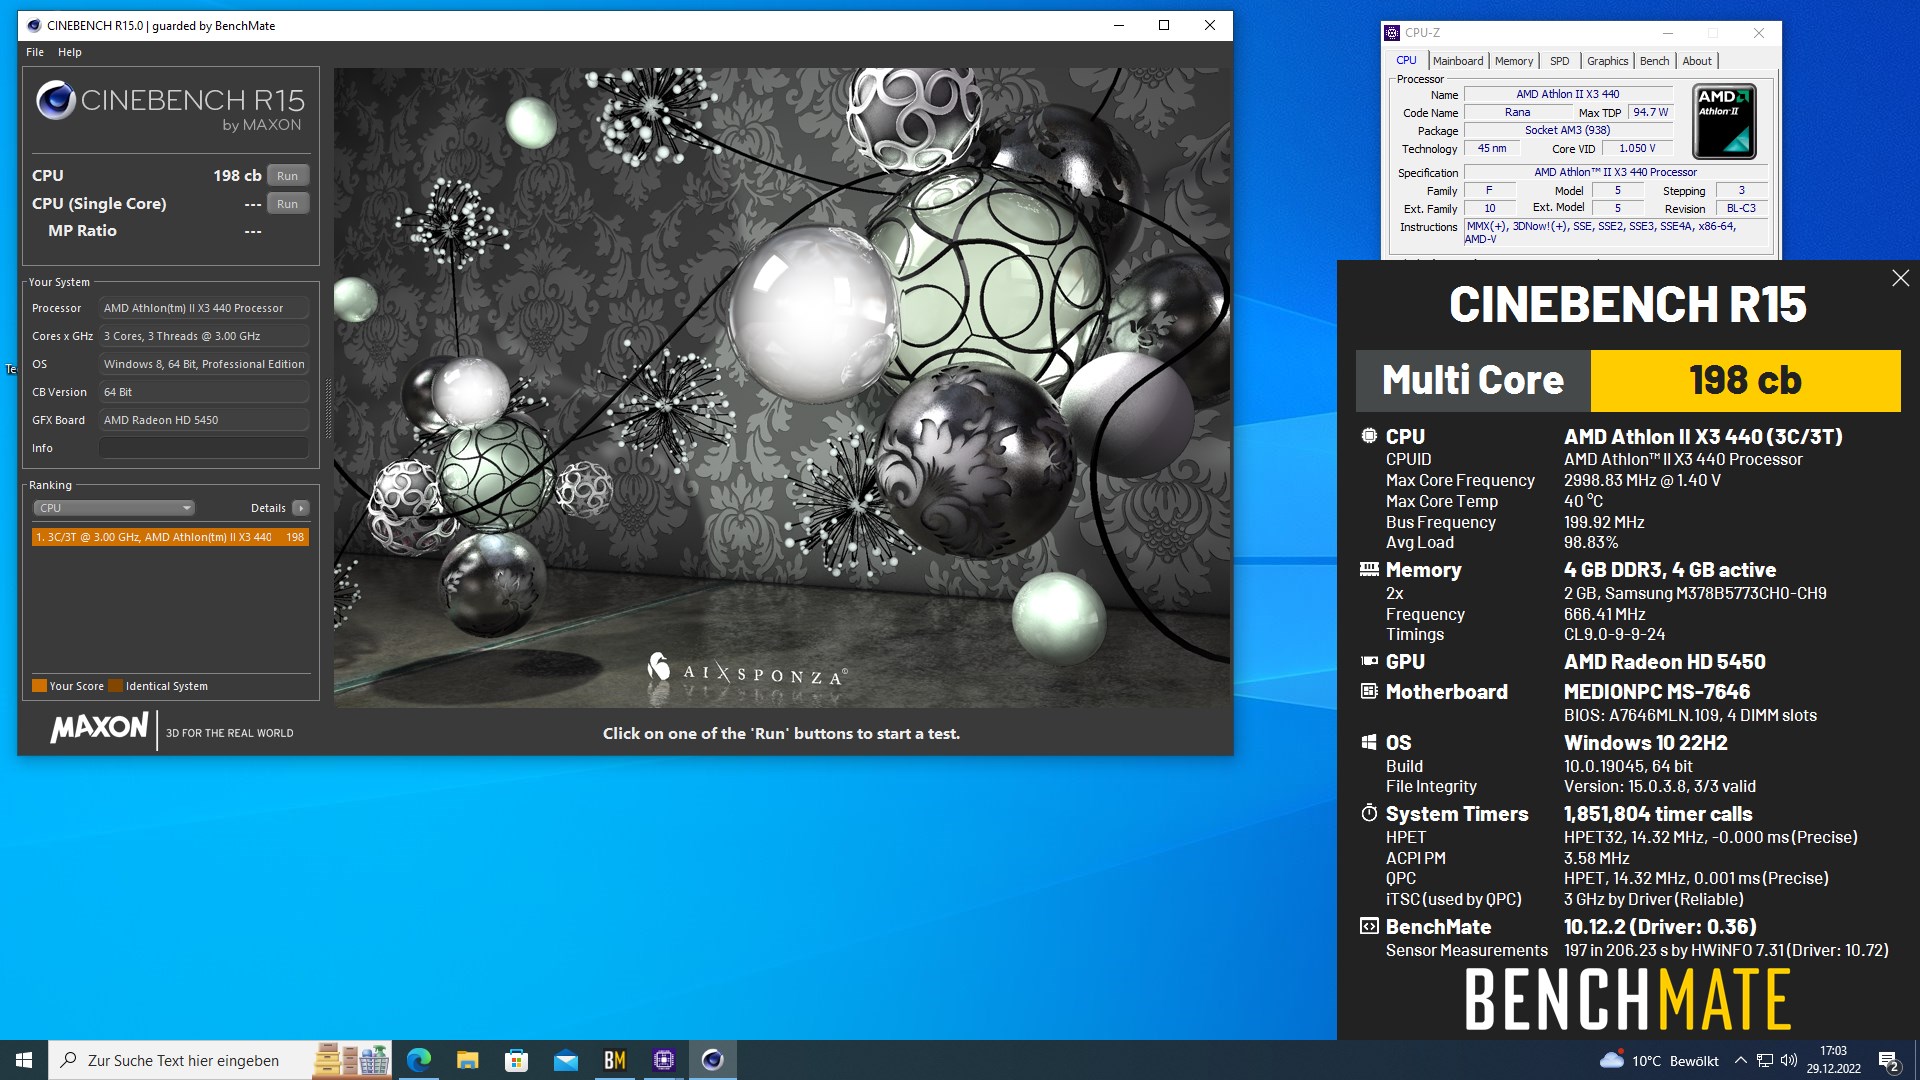The image size is (1920, 1080).
Task: Click the Info input field
Action: click(203, 448)
